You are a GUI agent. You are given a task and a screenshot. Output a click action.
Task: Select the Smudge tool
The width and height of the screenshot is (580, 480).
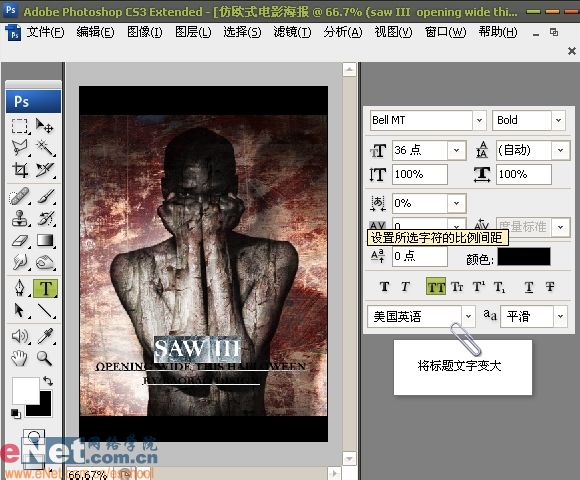pyautogui.click(x=20, y=262)
